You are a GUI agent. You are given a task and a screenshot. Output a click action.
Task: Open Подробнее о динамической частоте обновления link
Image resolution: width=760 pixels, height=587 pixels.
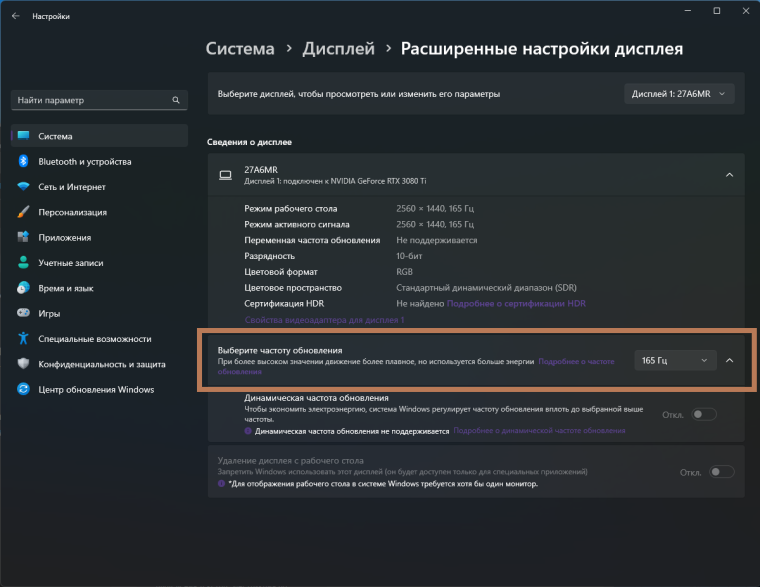(x=539, y=430)
